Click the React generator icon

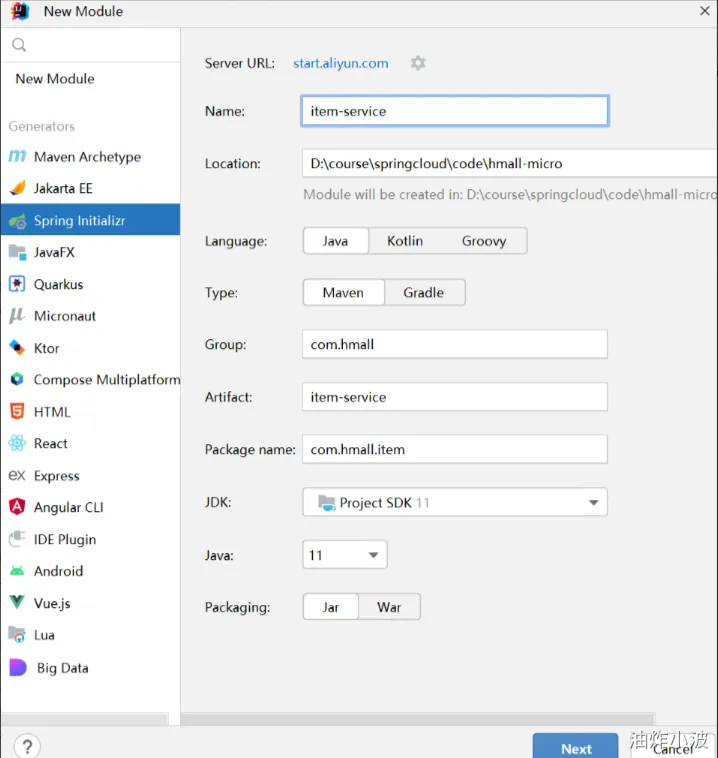tap(17, 444)
